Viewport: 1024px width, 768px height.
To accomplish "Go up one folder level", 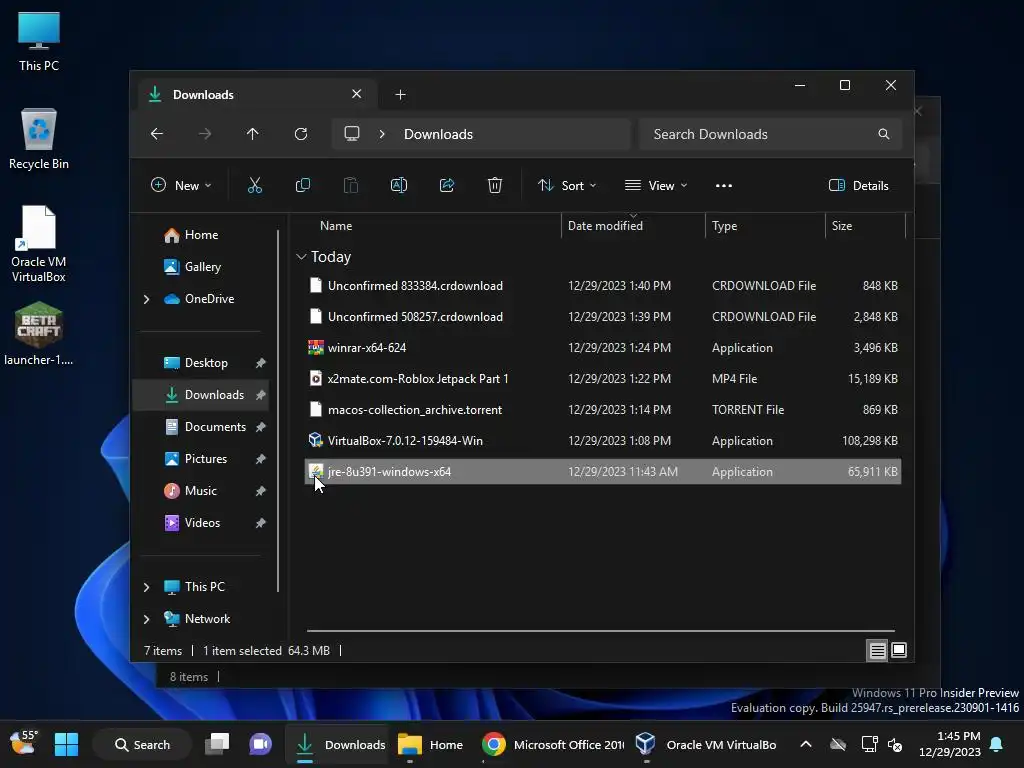I will 253,134.
